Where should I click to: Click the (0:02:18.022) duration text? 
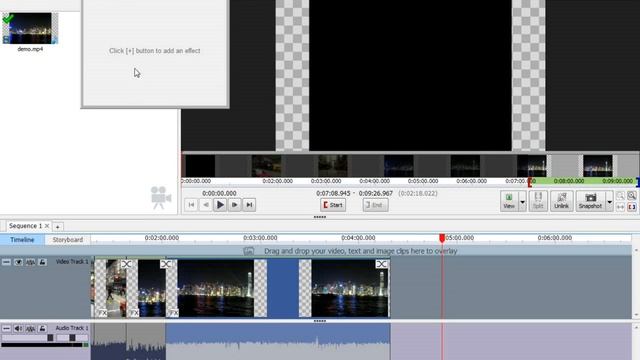click(x=418, y=193)
